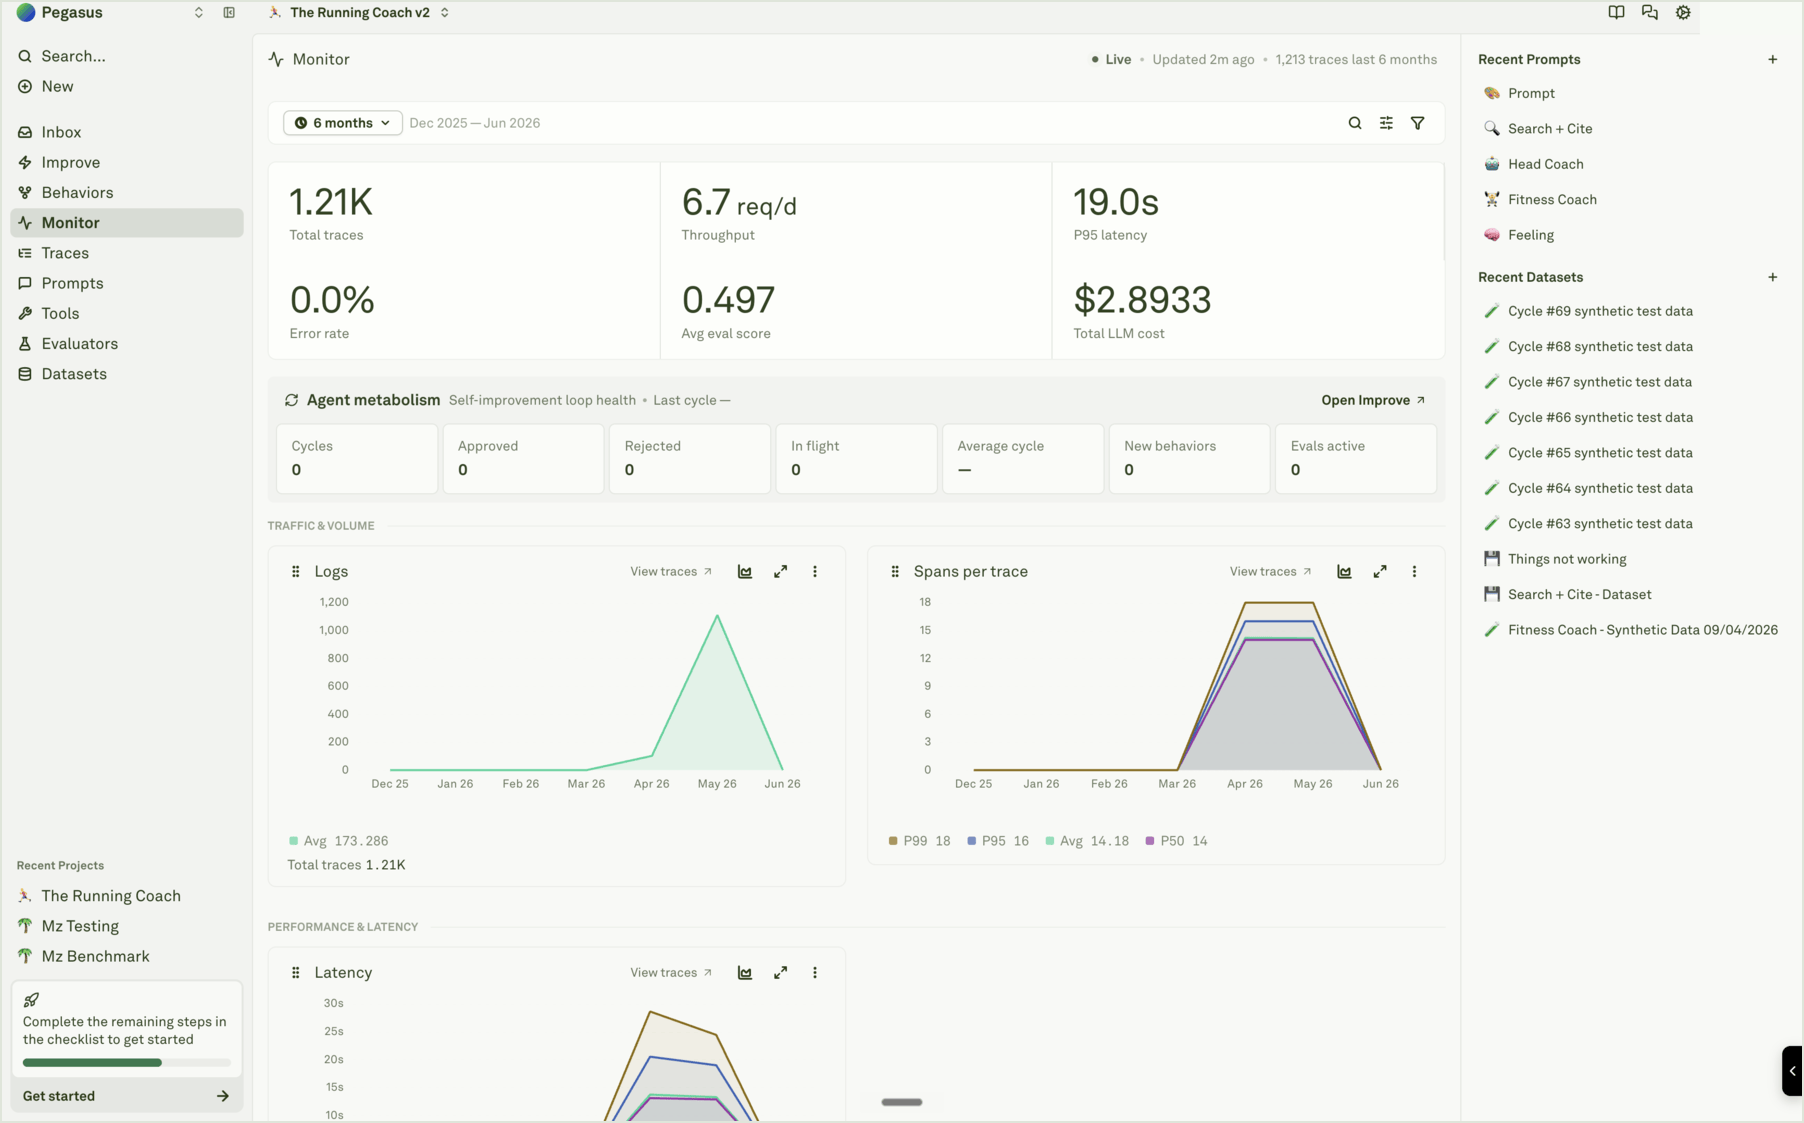This screenshot has width=1804, height=1123.
Task: Click the sidebar Search field
Action: point(127,56)
